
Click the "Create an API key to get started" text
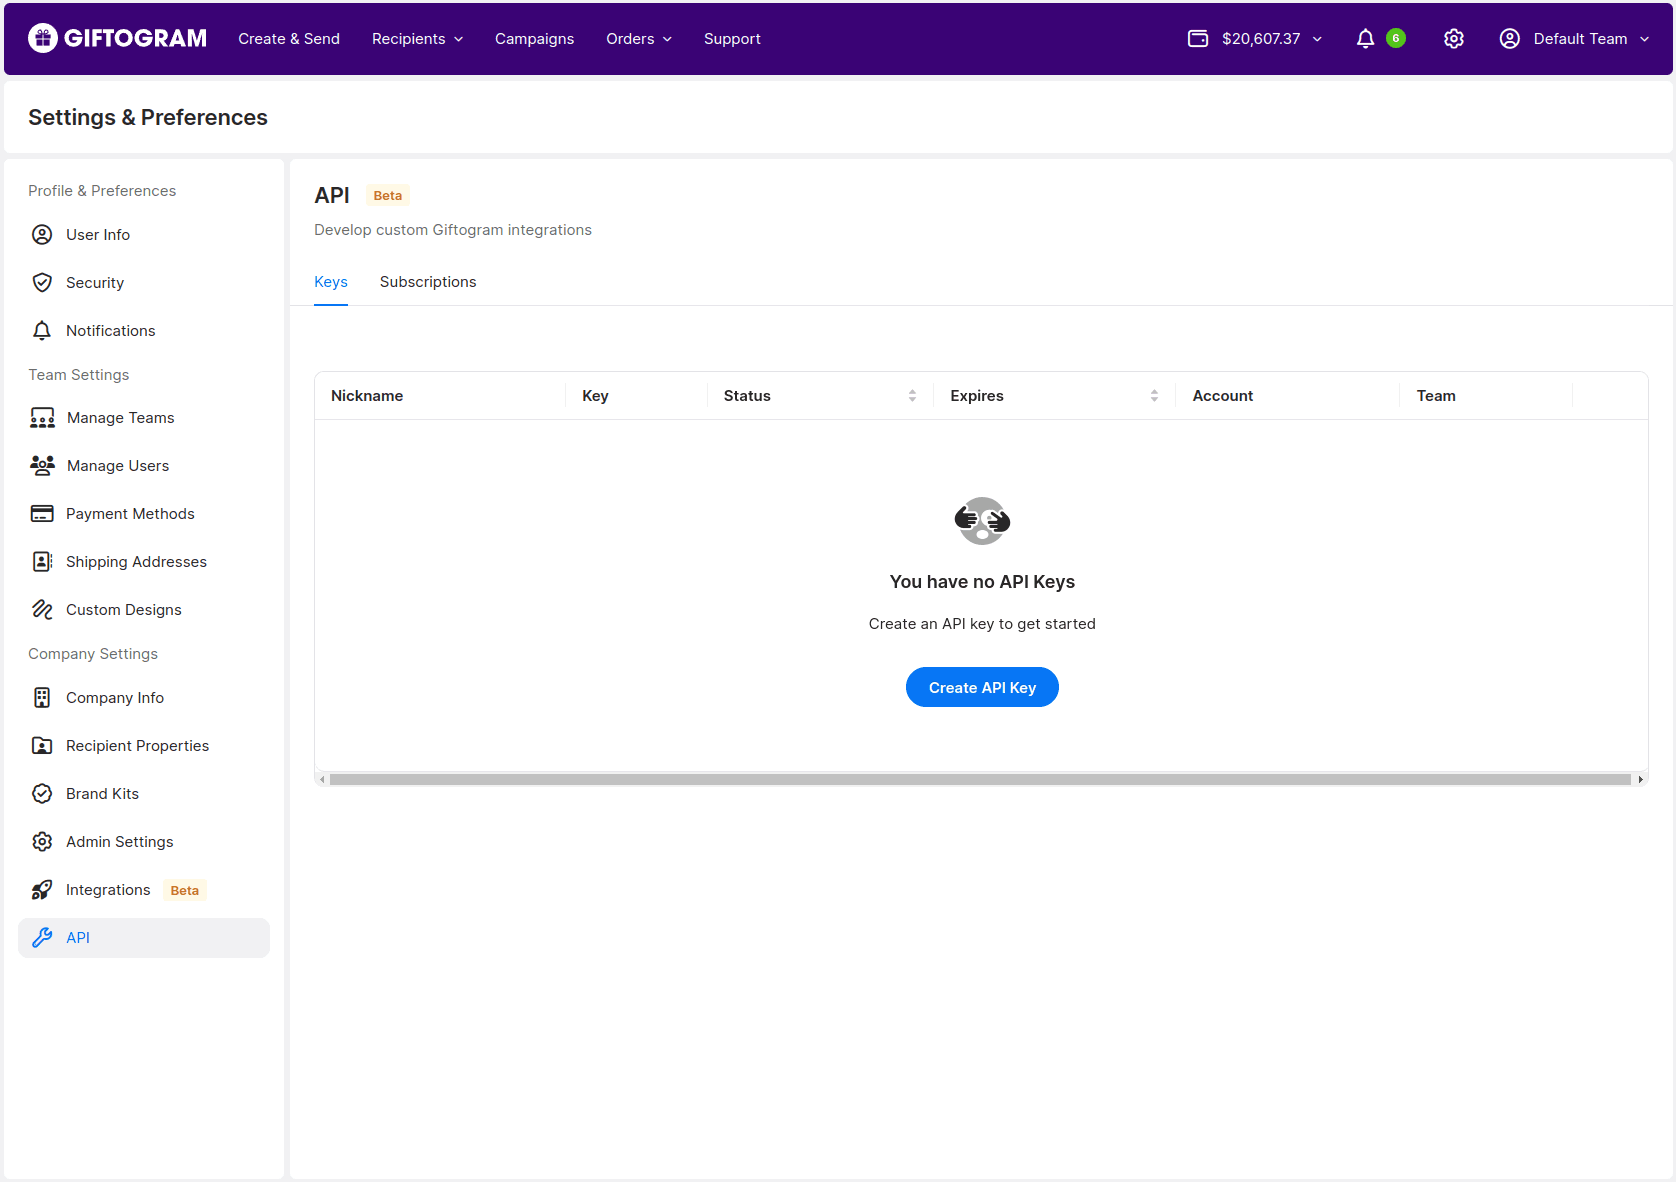982,624
